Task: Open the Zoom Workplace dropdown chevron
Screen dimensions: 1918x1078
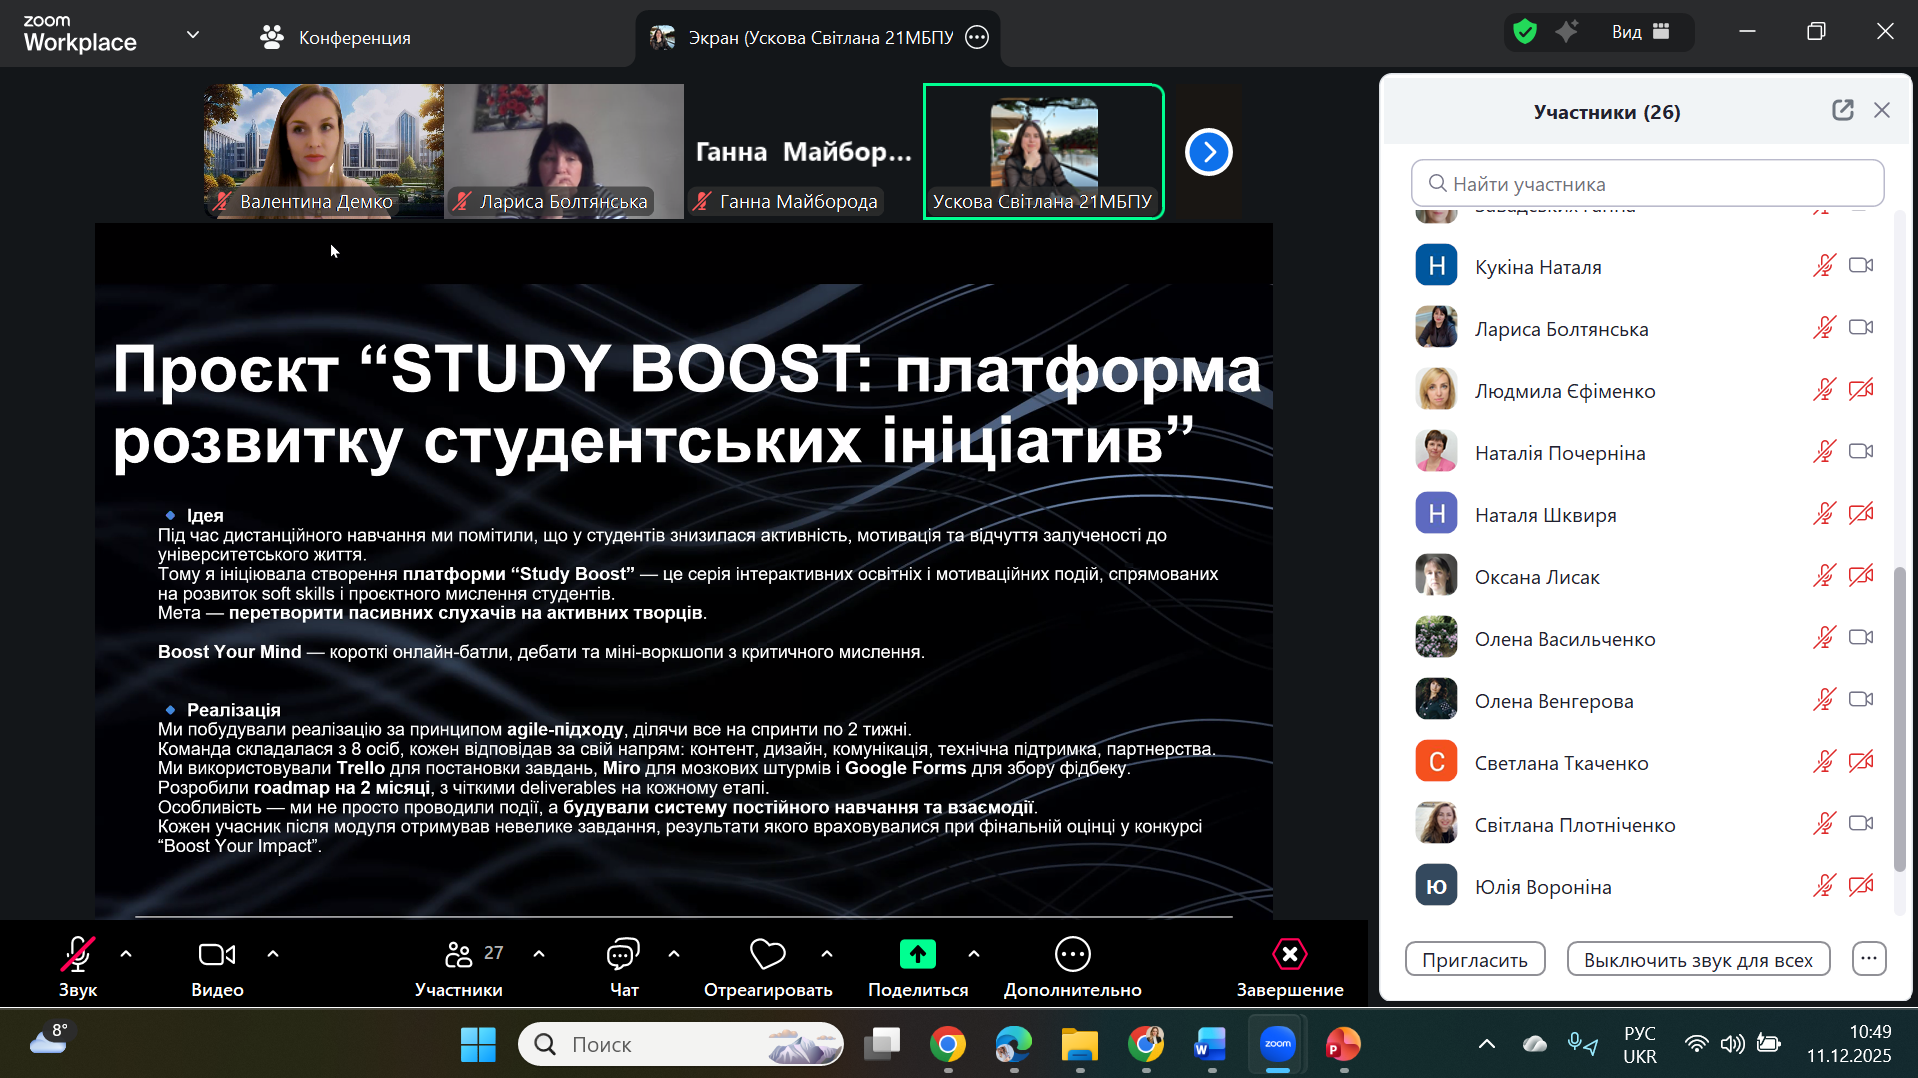Action: [193, 35]
